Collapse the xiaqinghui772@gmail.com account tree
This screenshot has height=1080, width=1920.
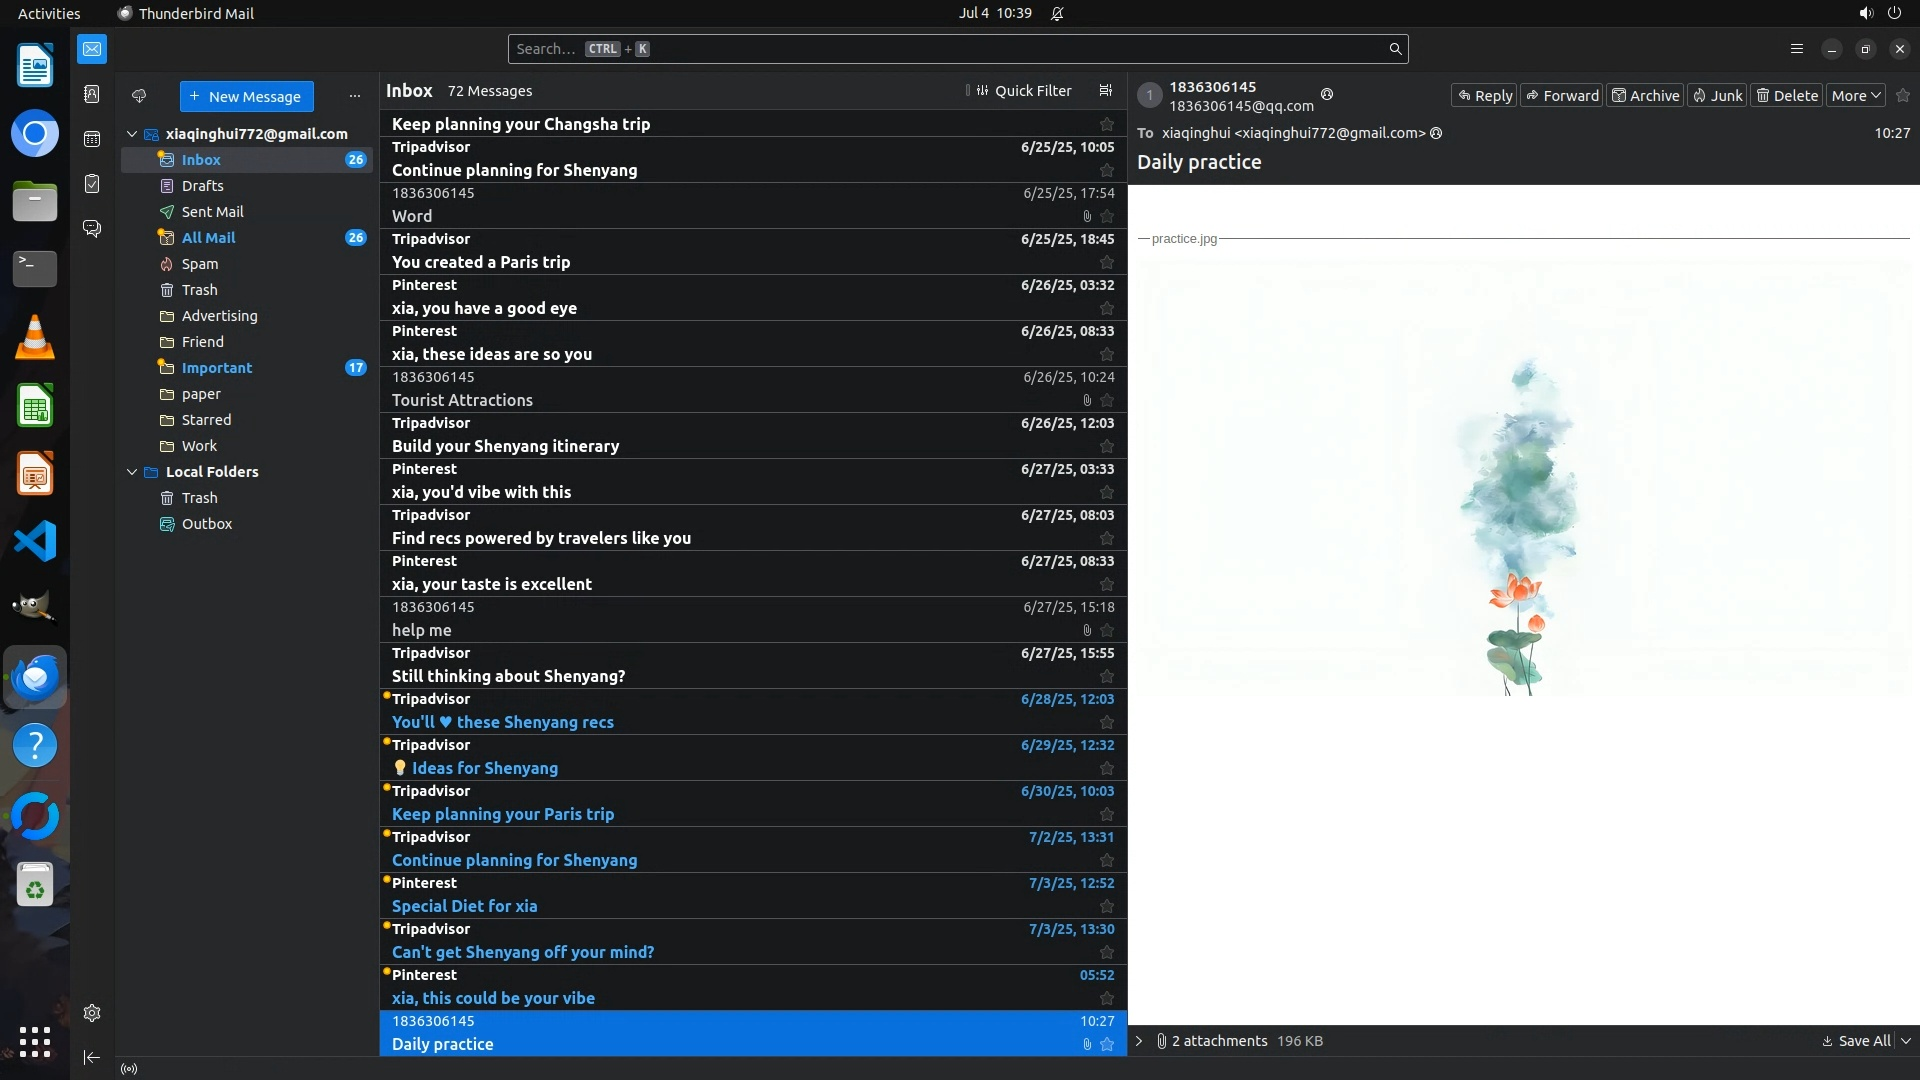(132, 134)
